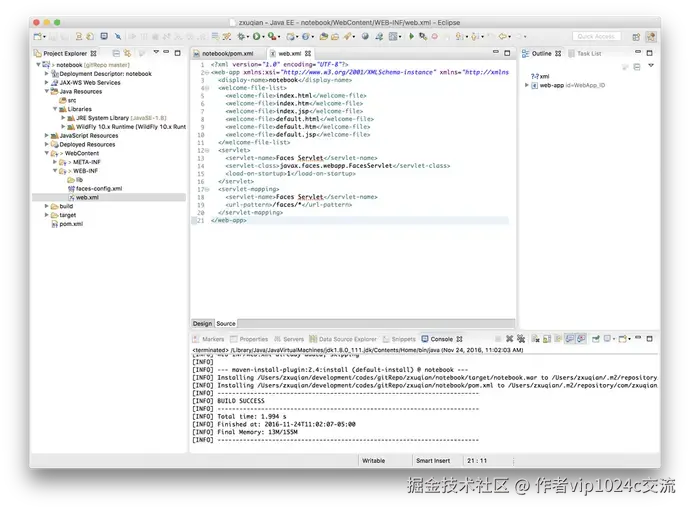The width and height of the screenshot is (690, 510).
Task: Click Writable status bar entry
Action: (x=374, y=461)
